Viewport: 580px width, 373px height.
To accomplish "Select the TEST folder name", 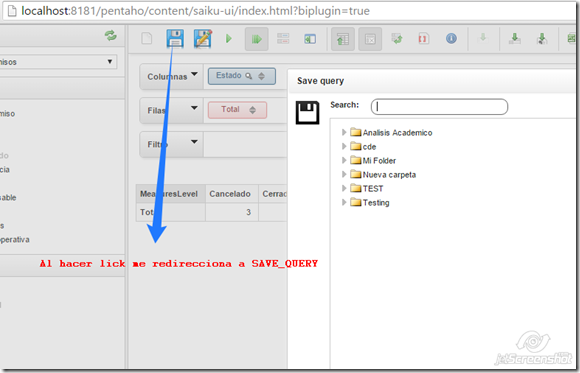I will point(373,189).
